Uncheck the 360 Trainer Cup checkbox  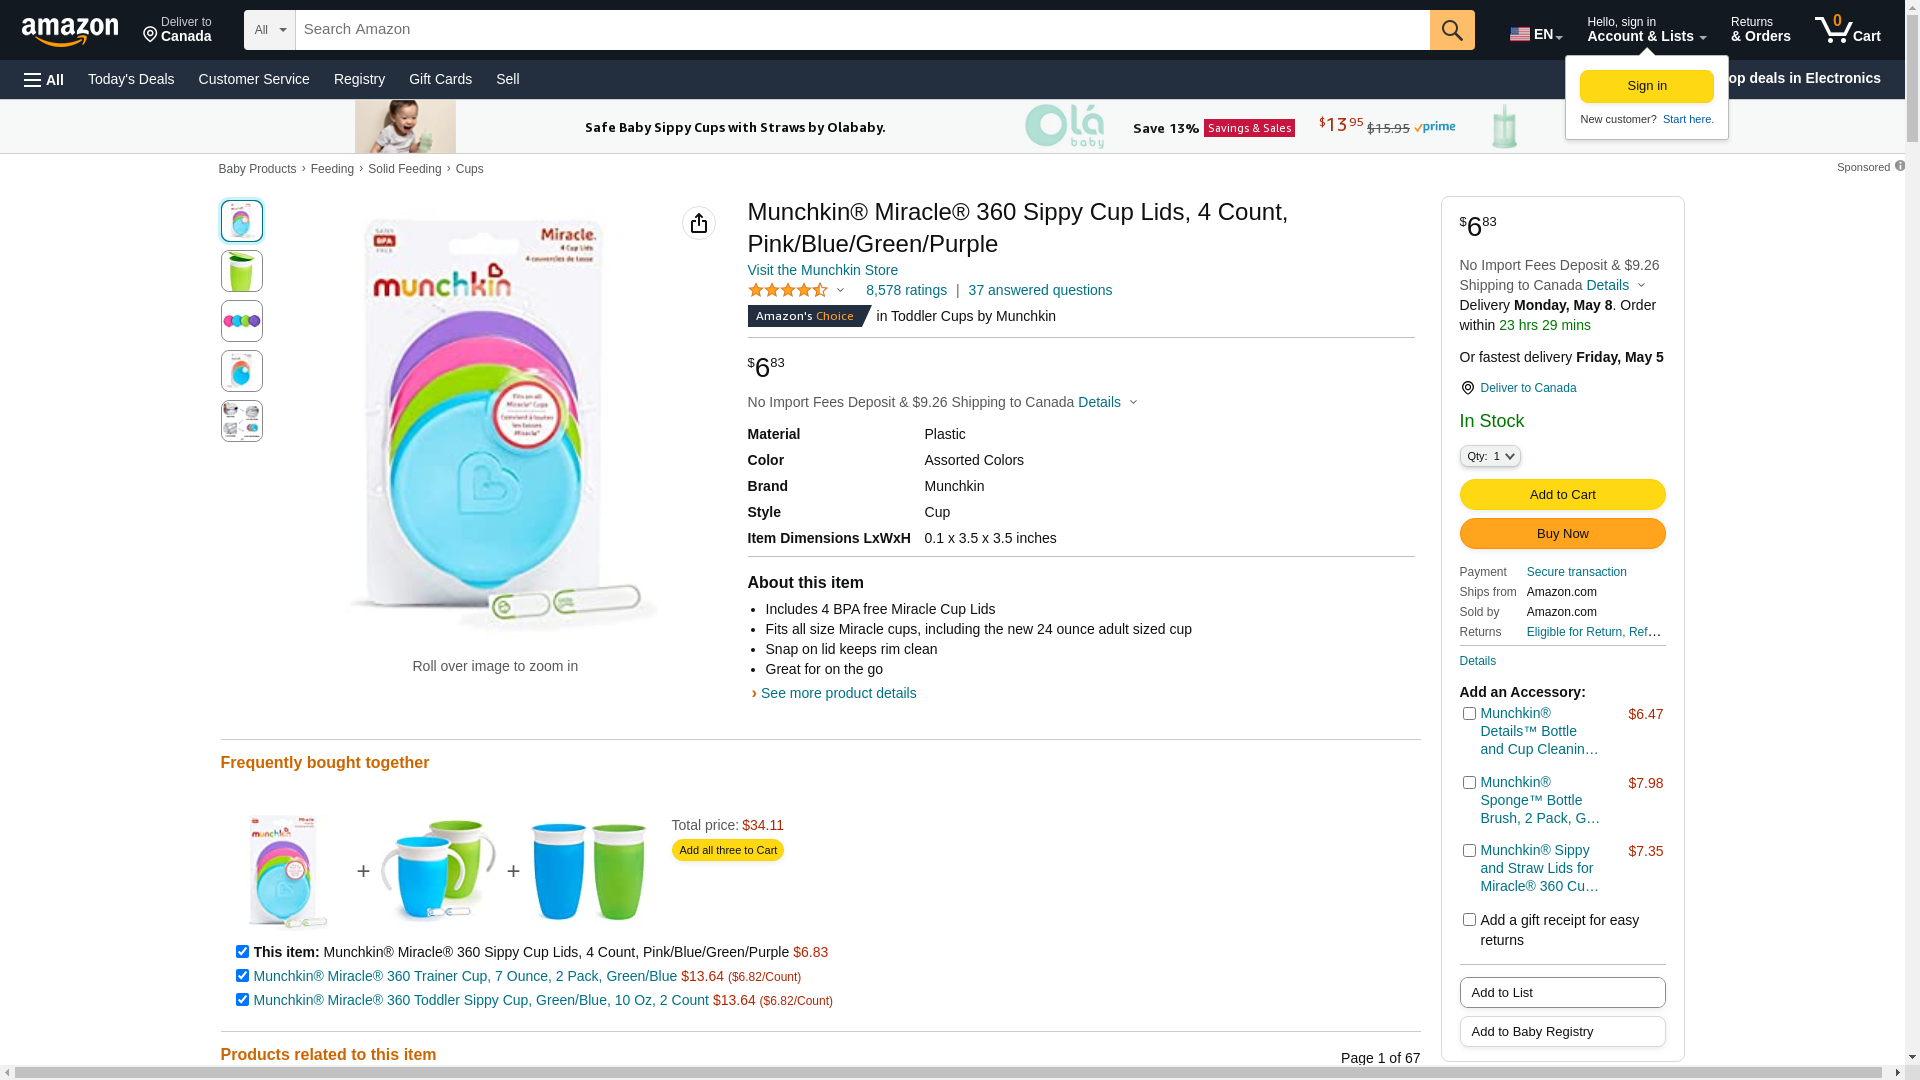click(242, 976)
